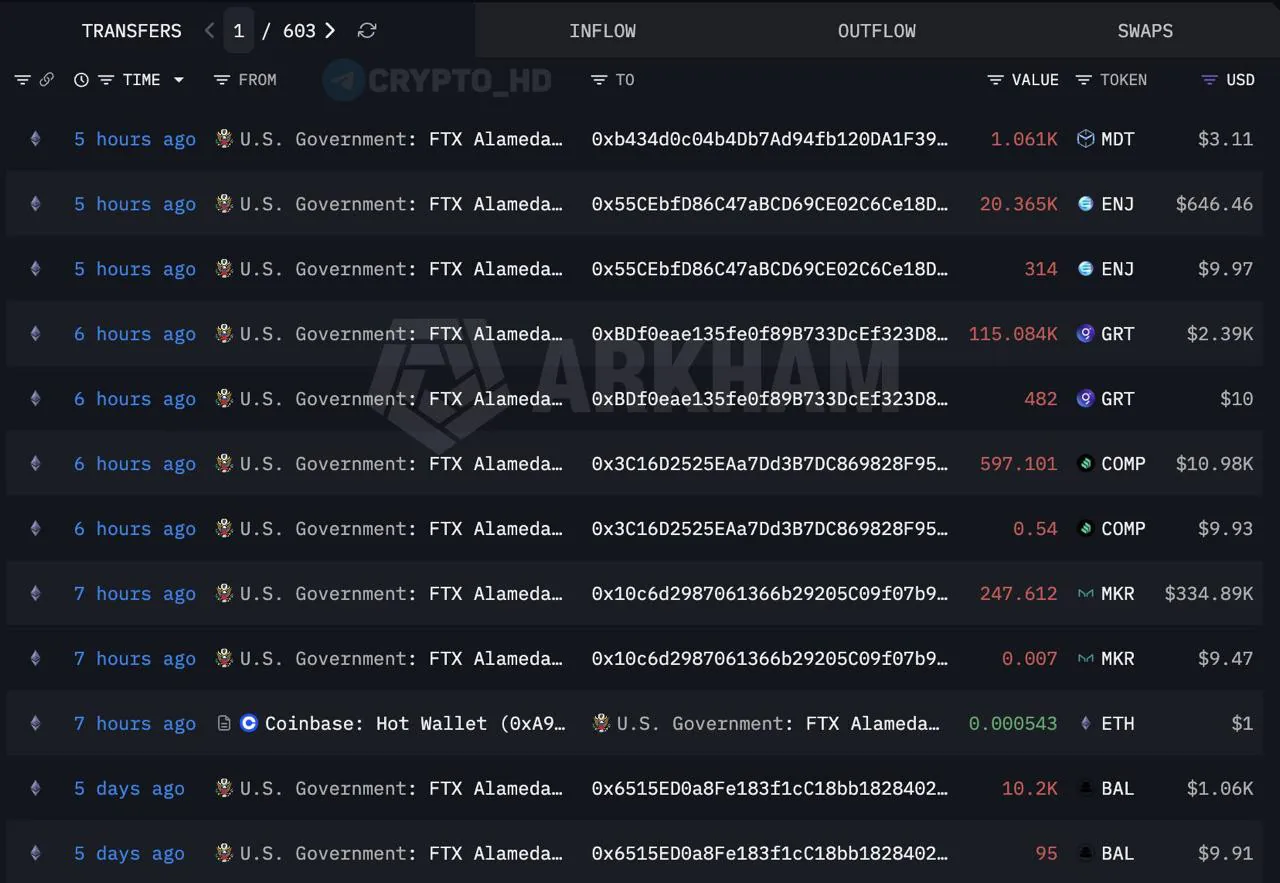Click the clock icon beside TIME
This screenshot has height=883, width=1280.
pyautogui.click(x=82, y=80)
